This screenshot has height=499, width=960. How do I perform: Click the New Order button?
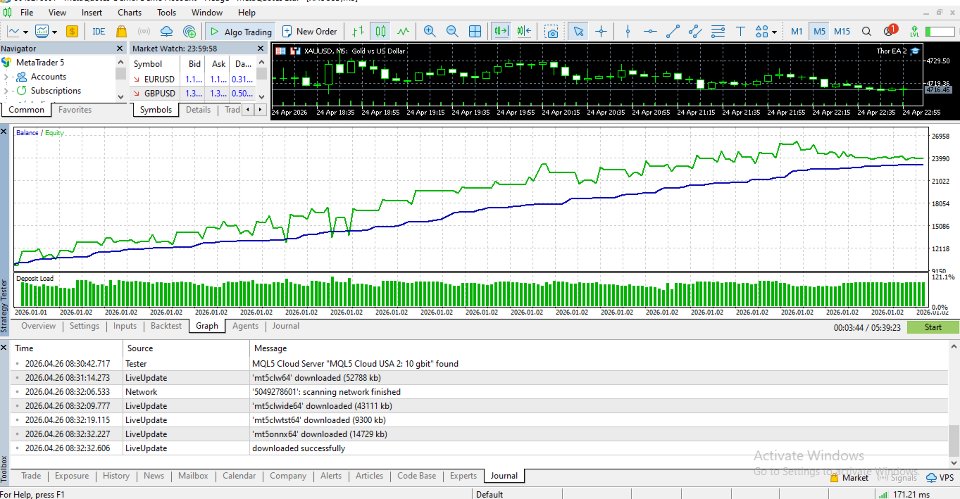point(310,31)
